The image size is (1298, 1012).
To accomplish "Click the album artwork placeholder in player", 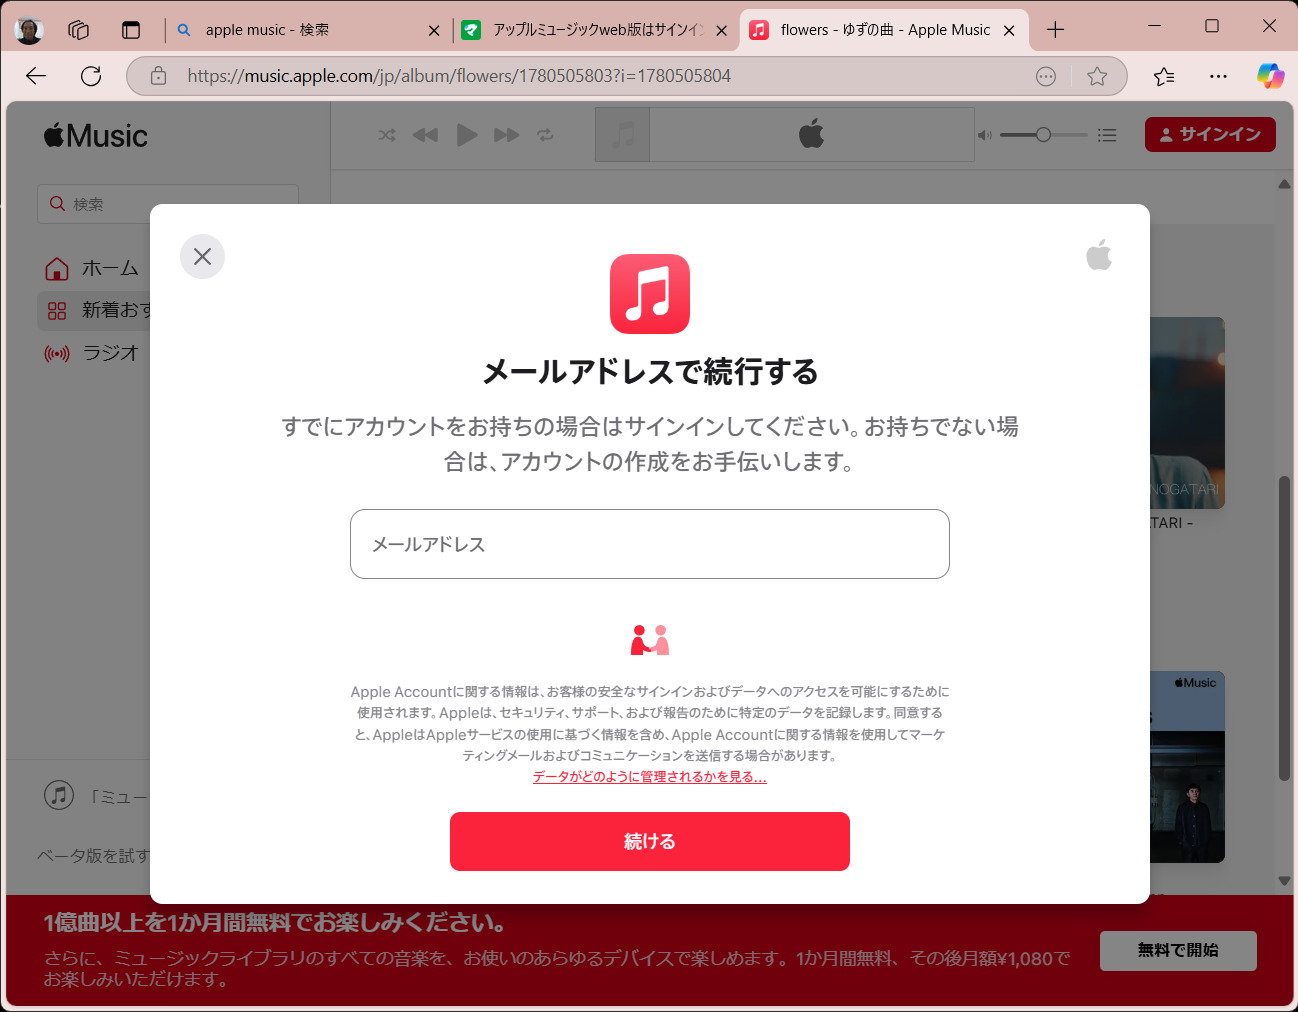I will pyautogui.click(x=622, y=135).
